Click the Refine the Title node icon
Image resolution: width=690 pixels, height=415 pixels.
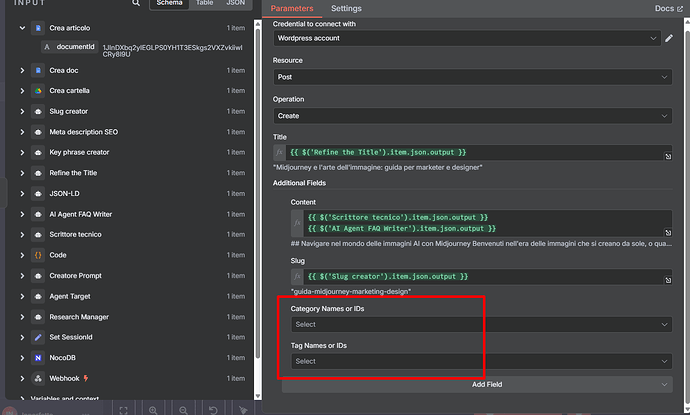[x=38, y=173]
